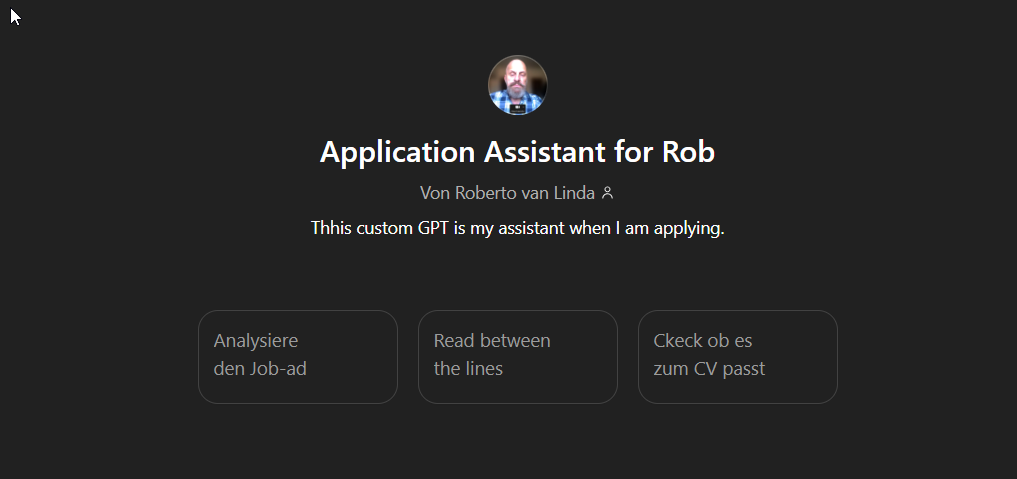Image resolution: width=1017 pixels, height=479 pixels.
Task: Click the word "Rob" in the title
Action: (689, 152)
